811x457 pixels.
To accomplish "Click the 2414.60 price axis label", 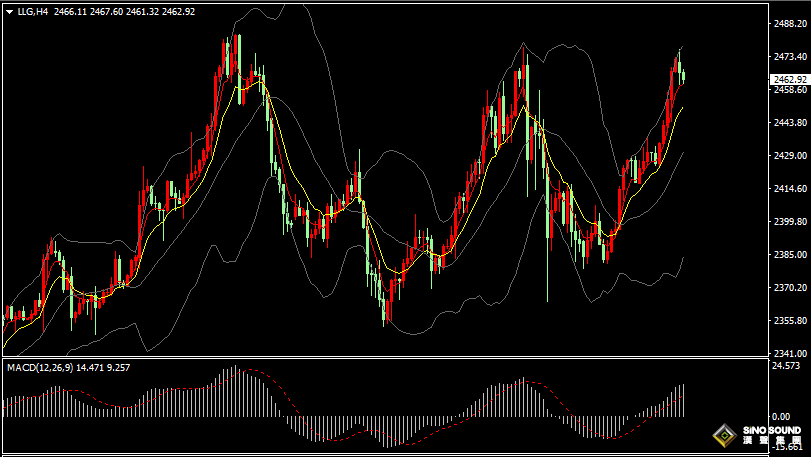I will coord(789,189).
